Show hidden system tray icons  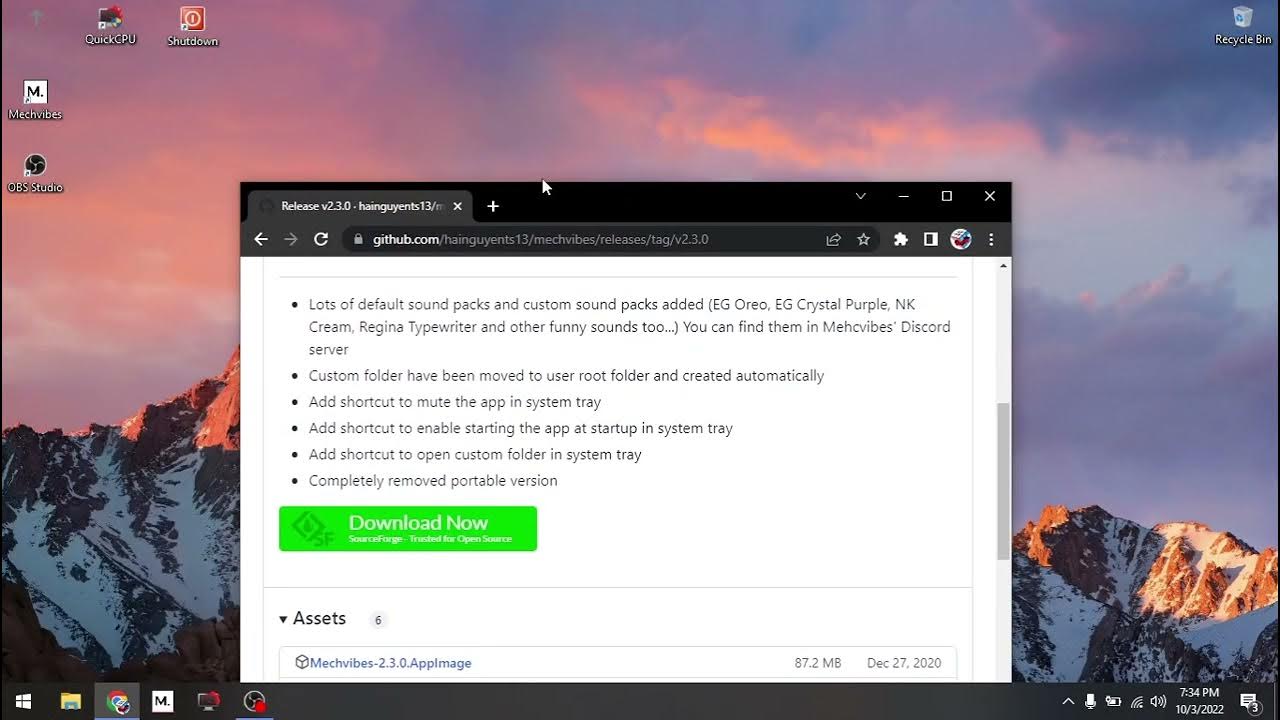click(x=1068, y=701)
